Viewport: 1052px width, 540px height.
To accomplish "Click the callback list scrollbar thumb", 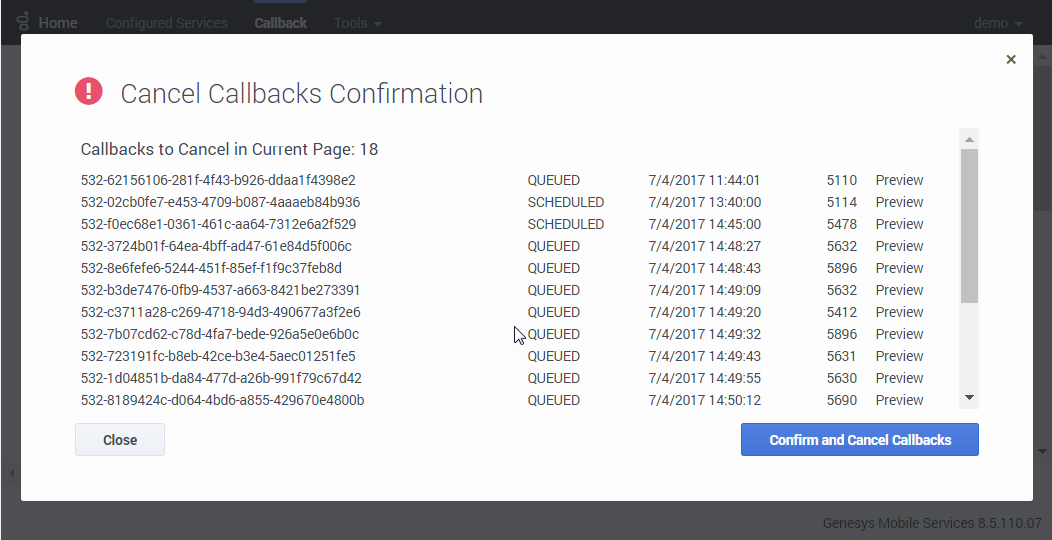I will (x=968, y=225).
